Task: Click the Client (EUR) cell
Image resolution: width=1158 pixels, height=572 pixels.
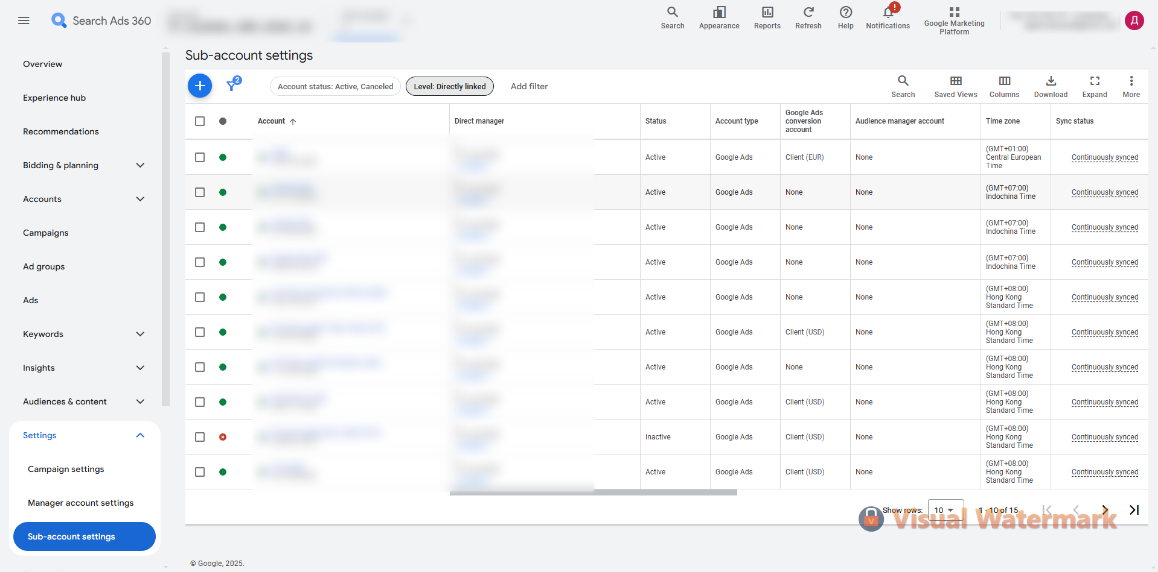Action: click(804, 157)
